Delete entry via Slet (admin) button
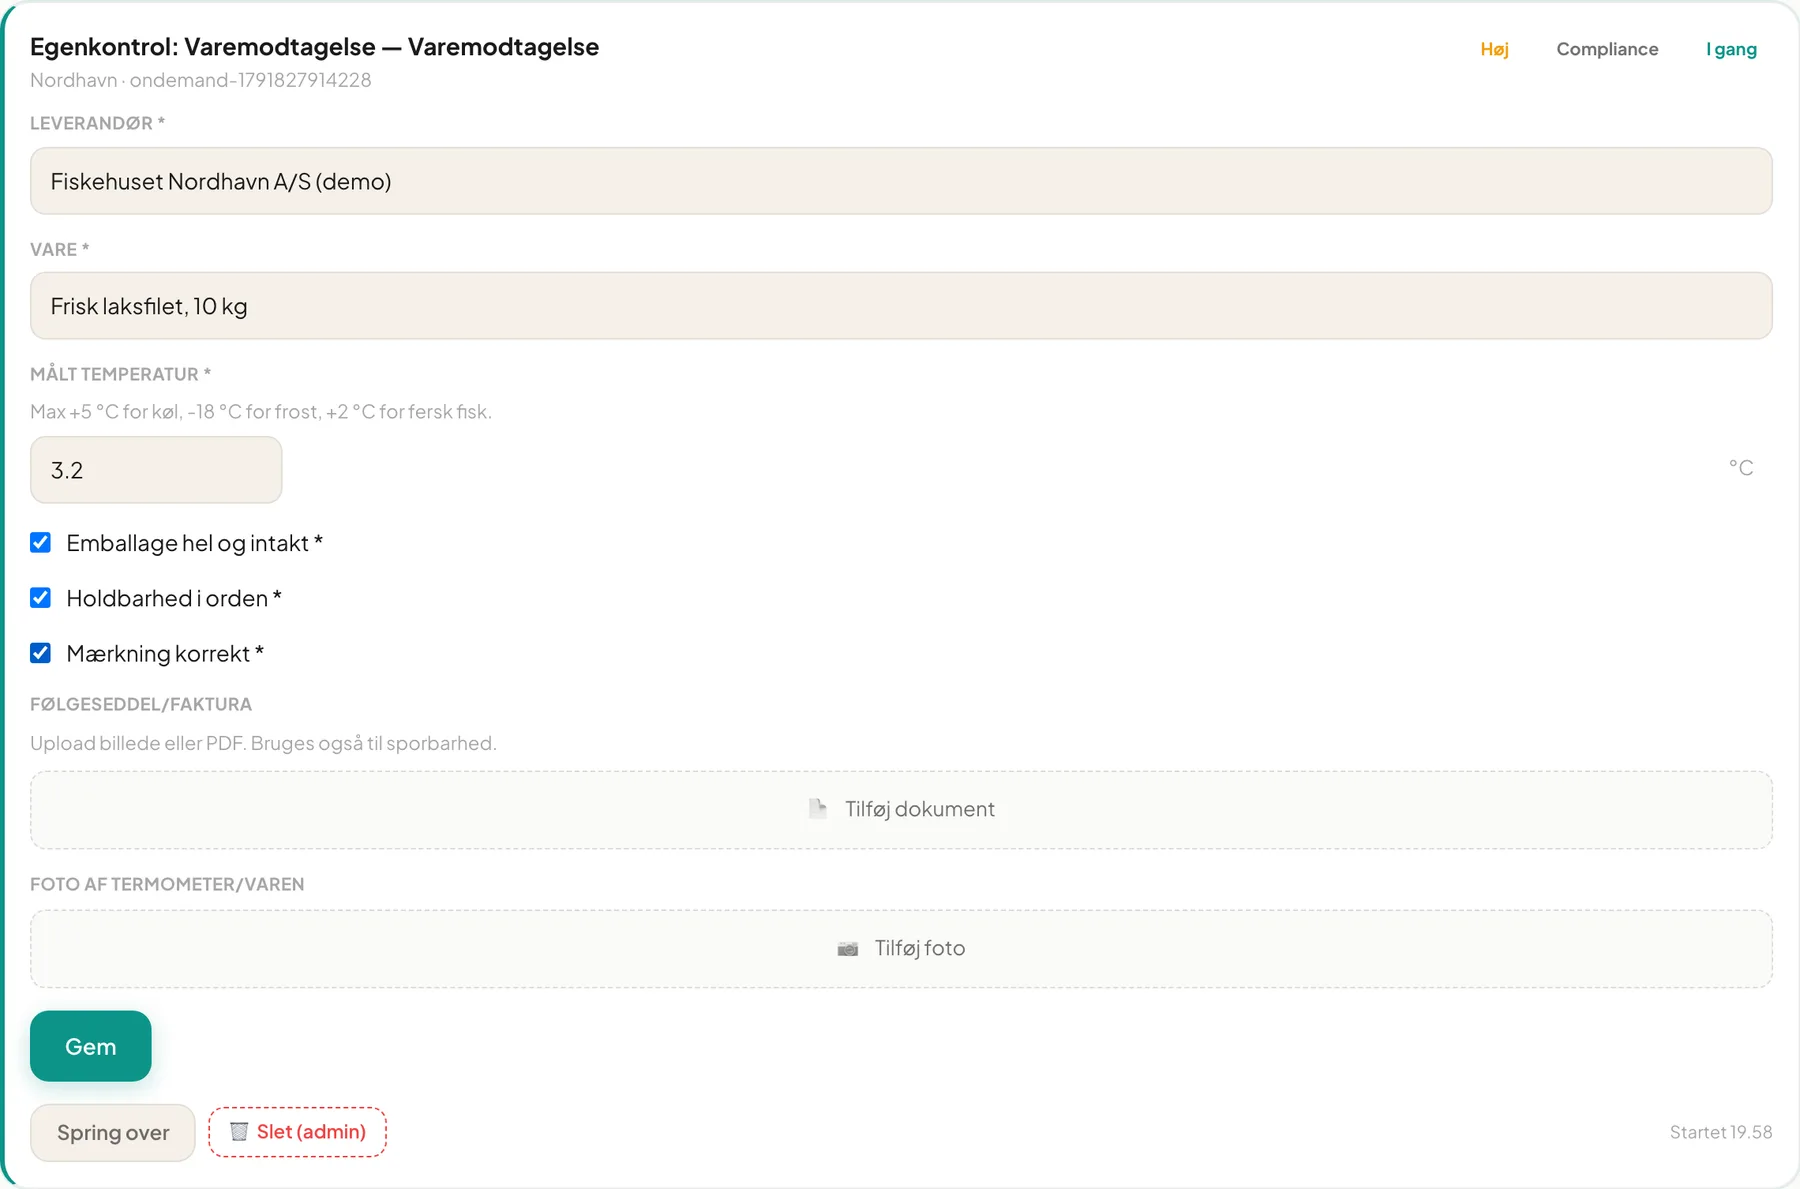 coord(297,1131)
